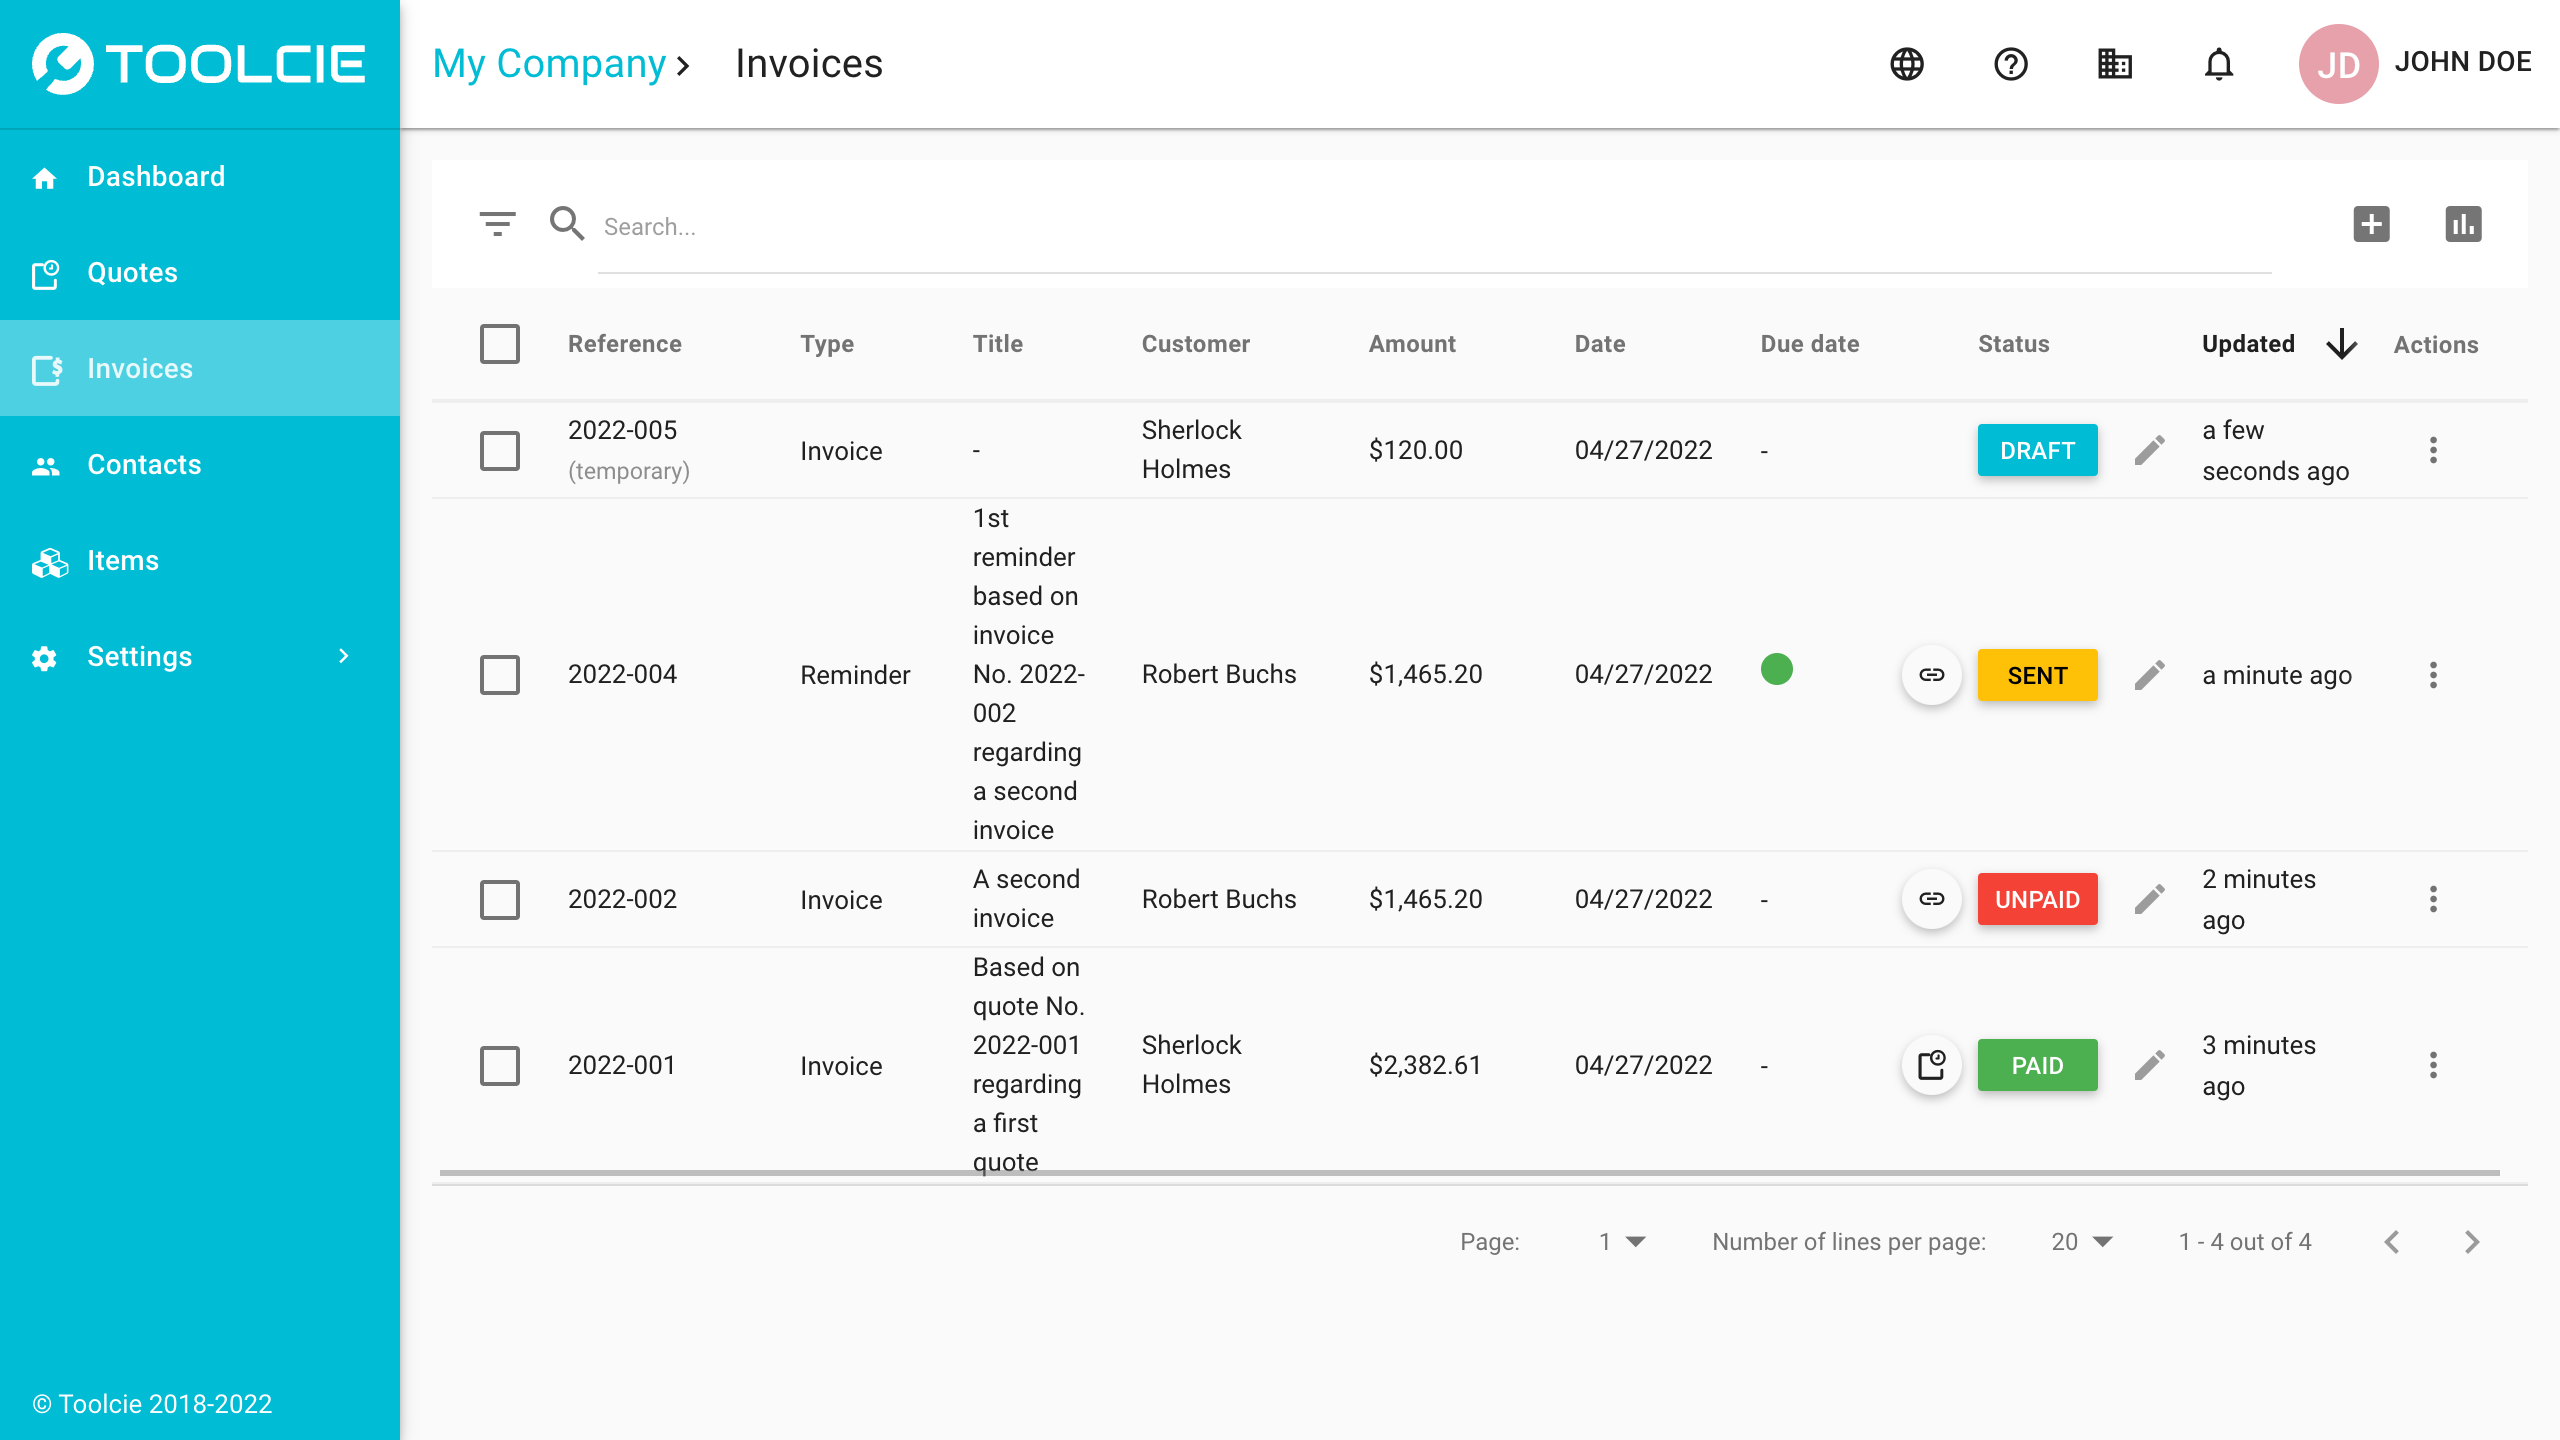Open the Contacts sidebar item

click(144, 464)
